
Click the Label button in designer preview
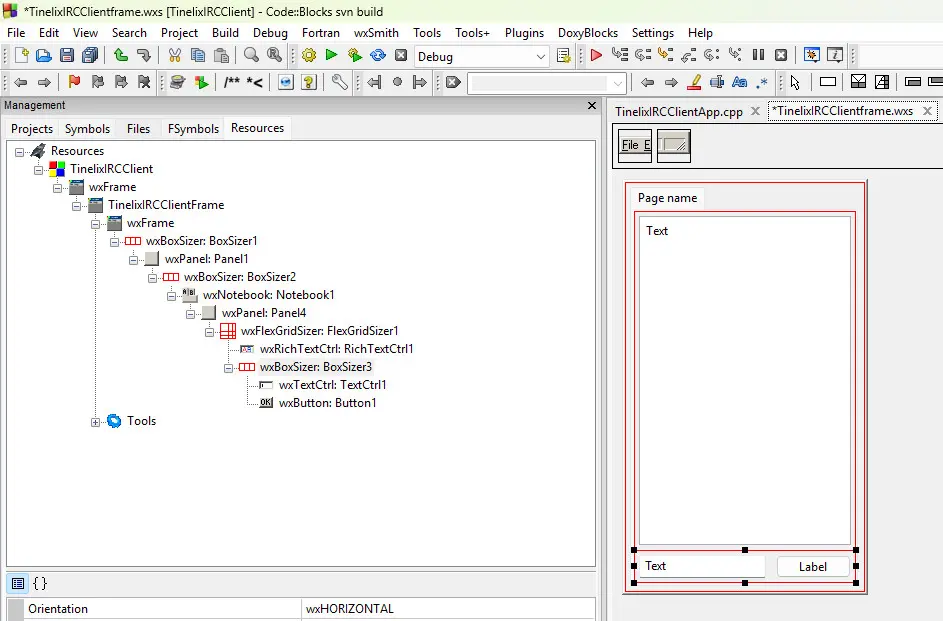812,567
